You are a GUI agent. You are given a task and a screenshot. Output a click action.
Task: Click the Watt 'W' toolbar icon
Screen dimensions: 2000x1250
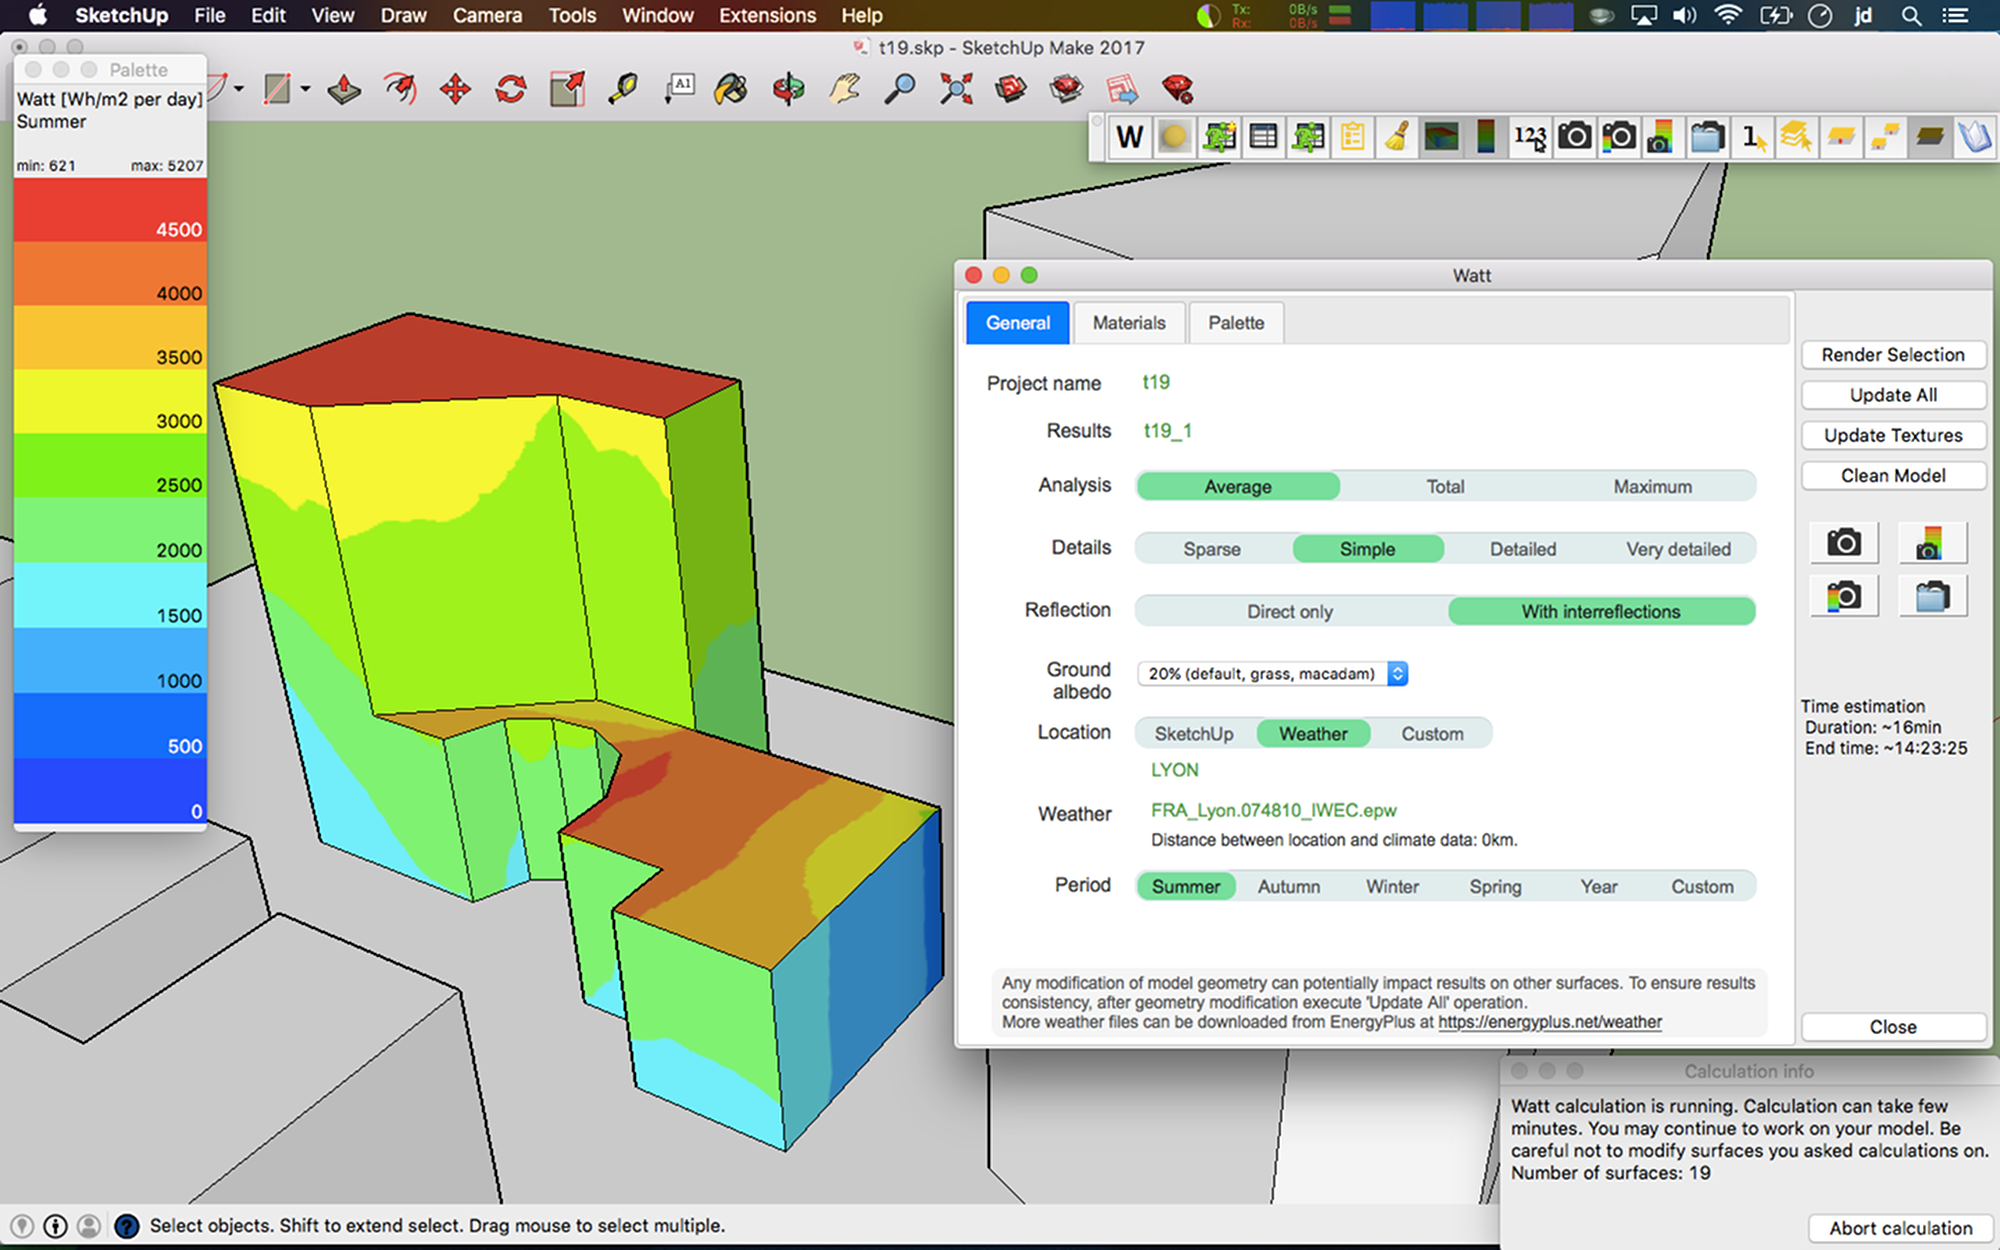[1130, 137]
